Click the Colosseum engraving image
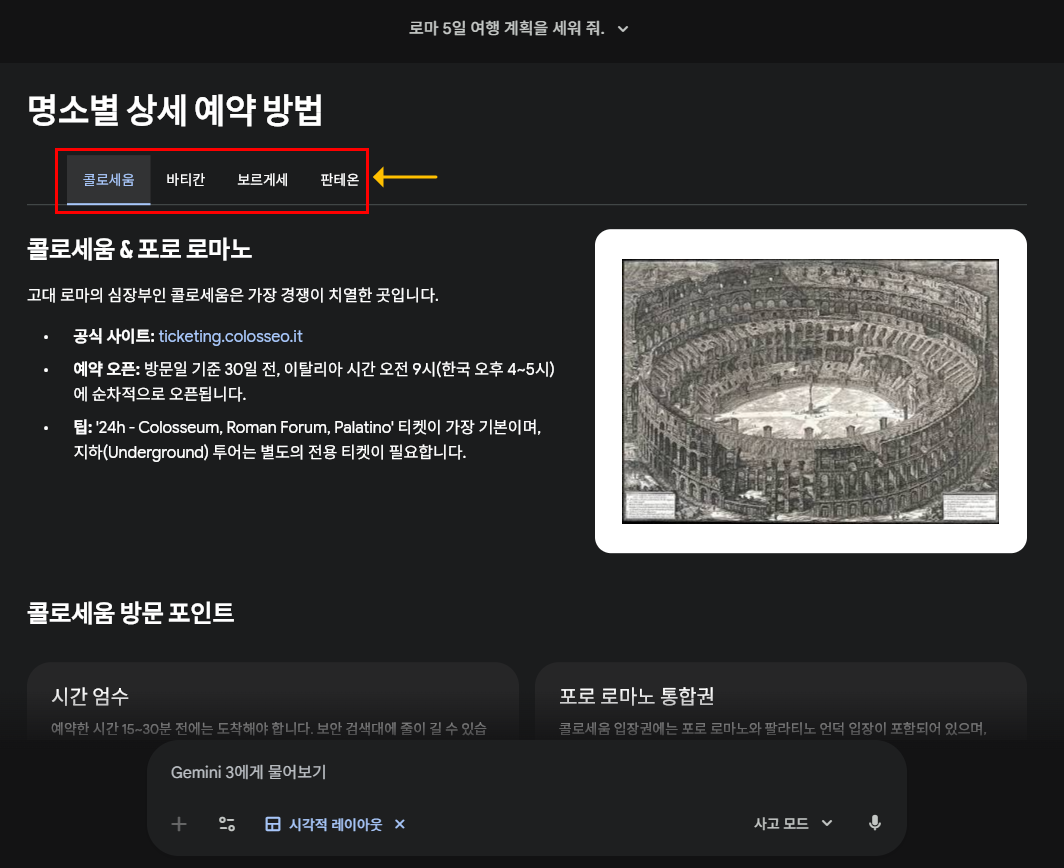This screenshot has height=868, width=1064. coord(810,390)
